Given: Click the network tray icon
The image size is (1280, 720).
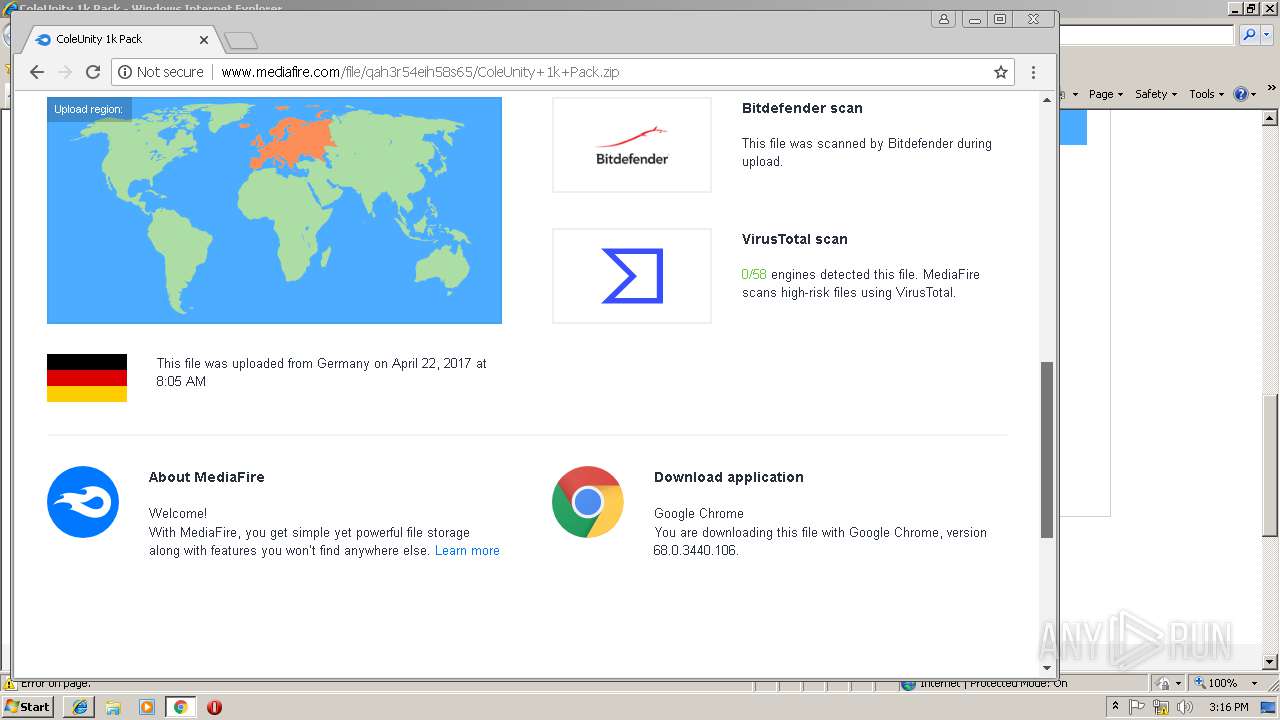Looking at the screenshot, I should tap(1161, 706).
